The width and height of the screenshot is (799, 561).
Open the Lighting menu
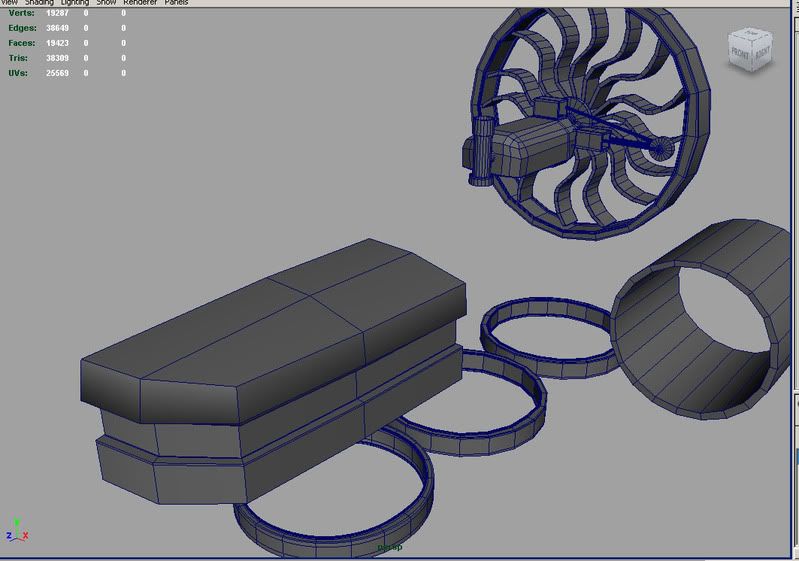tap(75, 3)
